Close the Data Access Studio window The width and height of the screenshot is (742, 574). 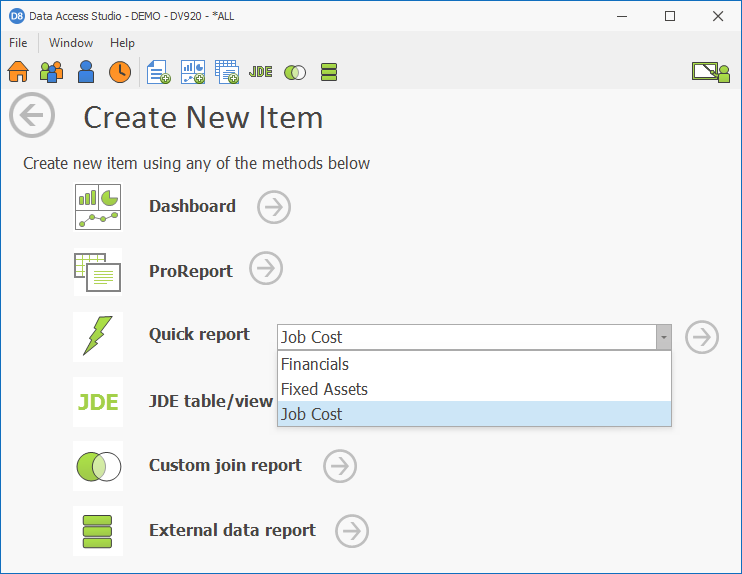pos(717,16)
